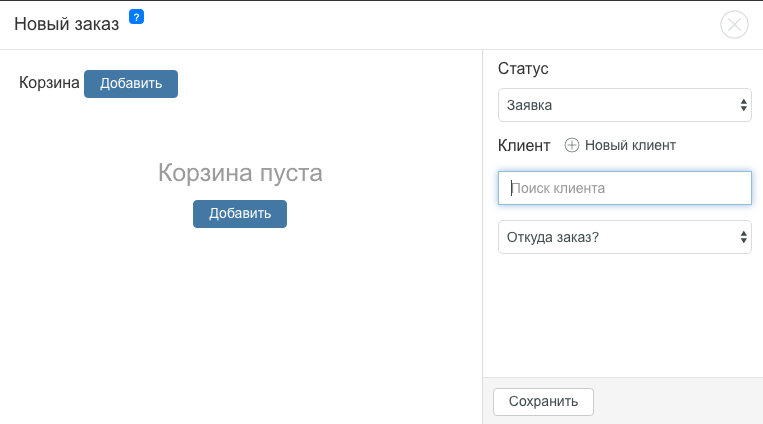Image resolution: width=763 pixels, height=424 pixels.
Task: Click the plus circle icon beside Новый клиент
Action: coord(572,145)
